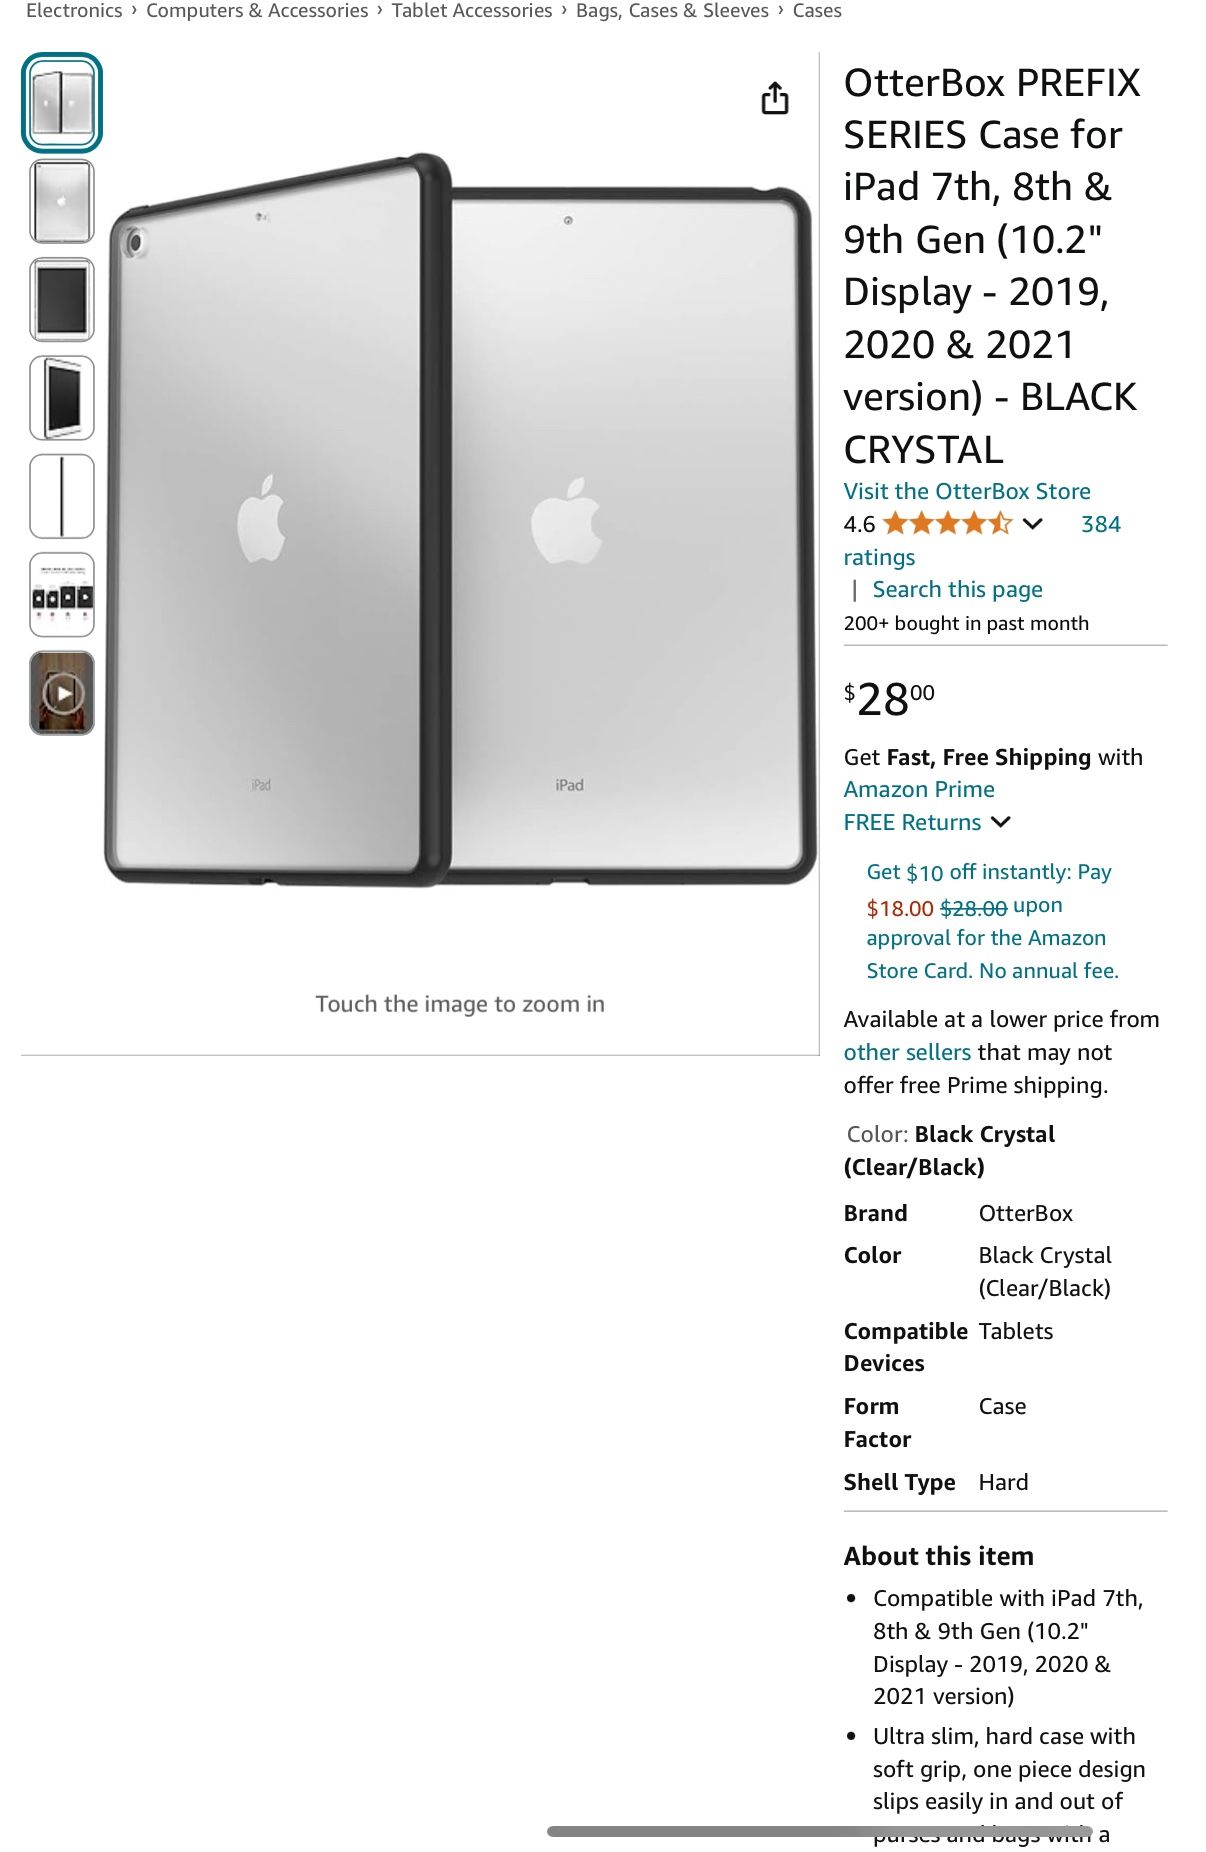Select the black front view thumbnail
The height and width of the screenshot is (1852, 1206).
[62, 300]
